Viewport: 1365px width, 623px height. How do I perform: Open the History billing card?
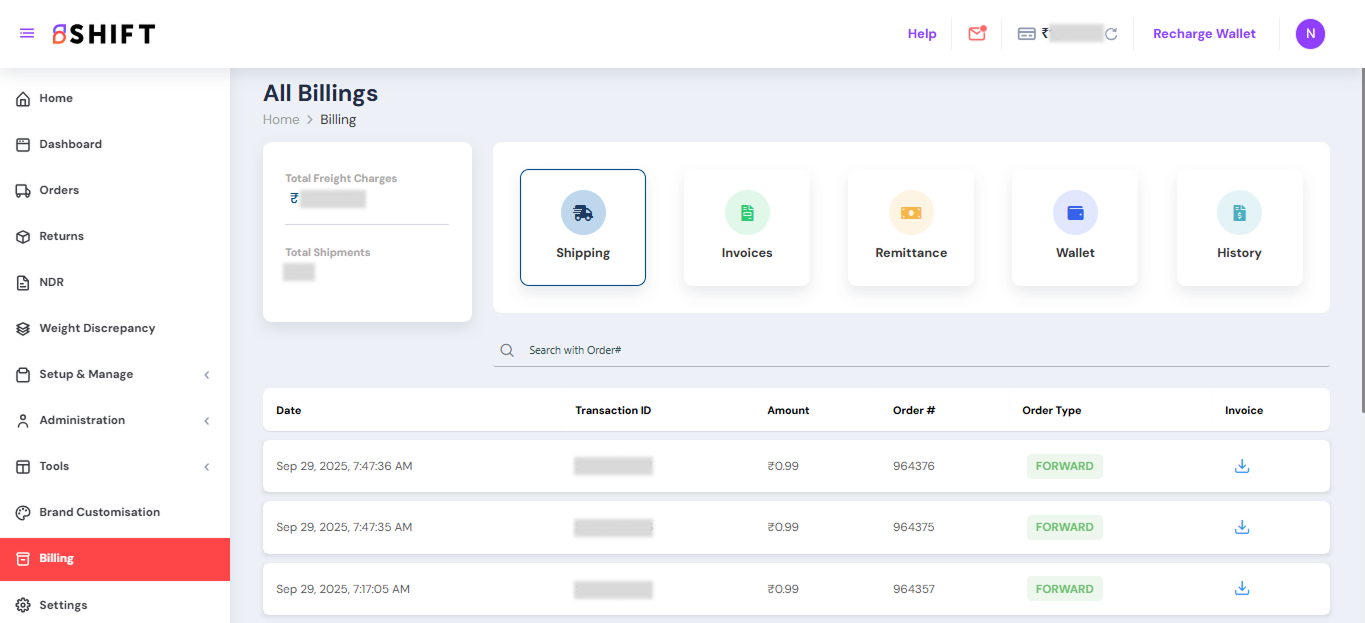point(1239,228)
